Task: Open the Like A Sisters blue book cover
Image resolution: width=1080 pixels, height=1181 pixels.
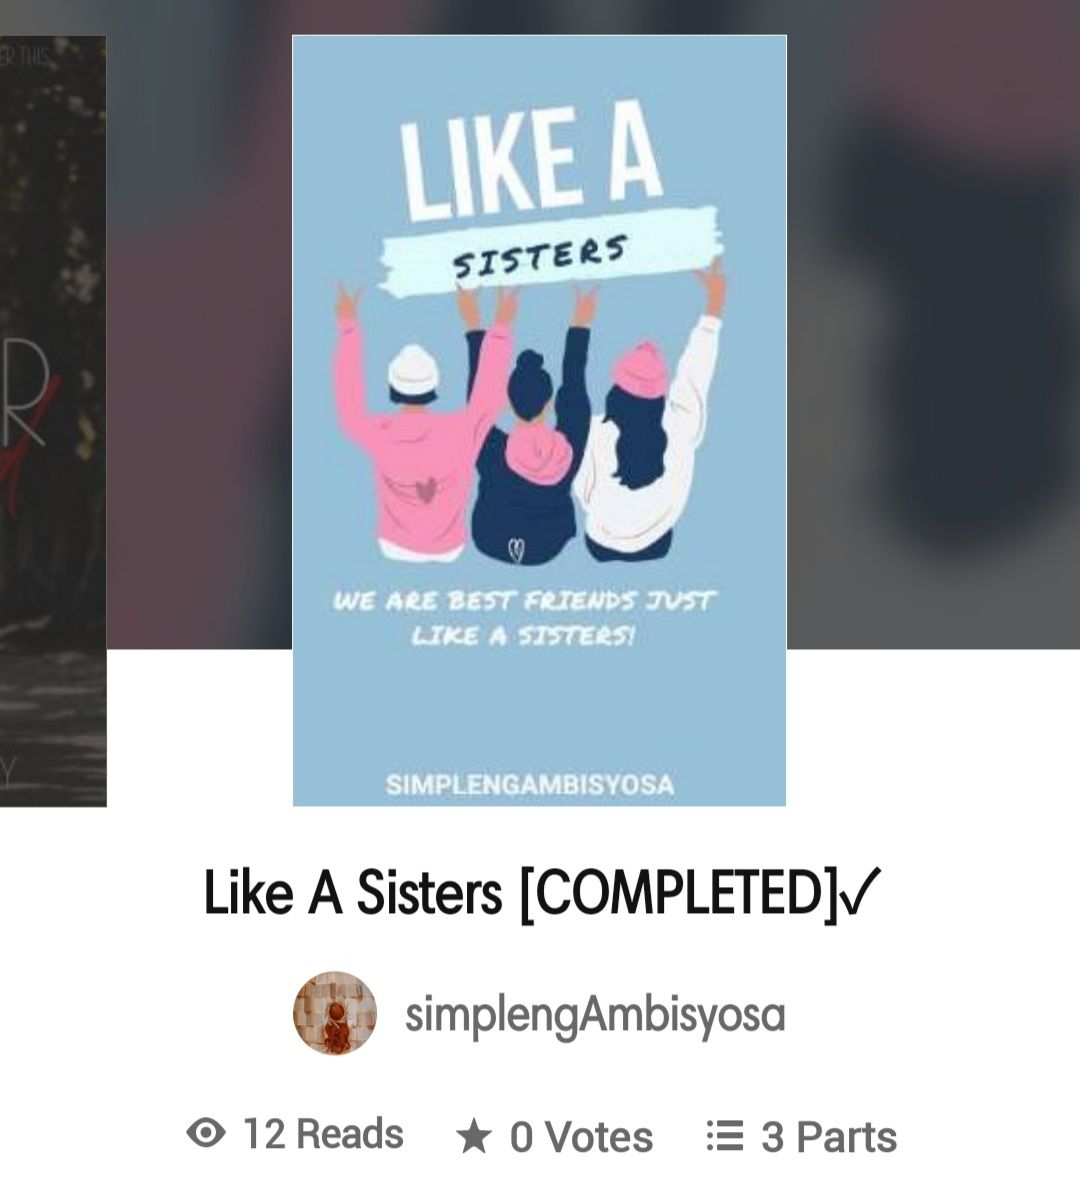Action: pyautogui.click(x=539, y=420)
